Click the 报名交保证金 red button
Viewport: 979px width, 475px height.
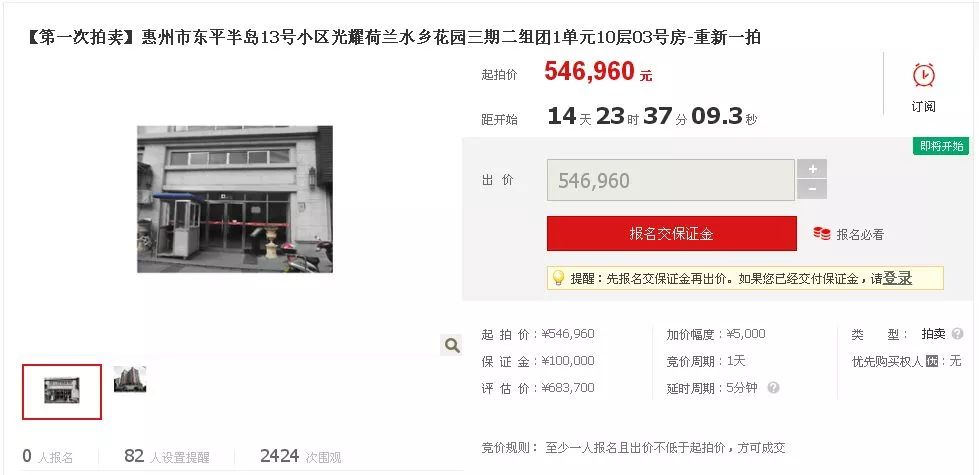tap(672, 233)
